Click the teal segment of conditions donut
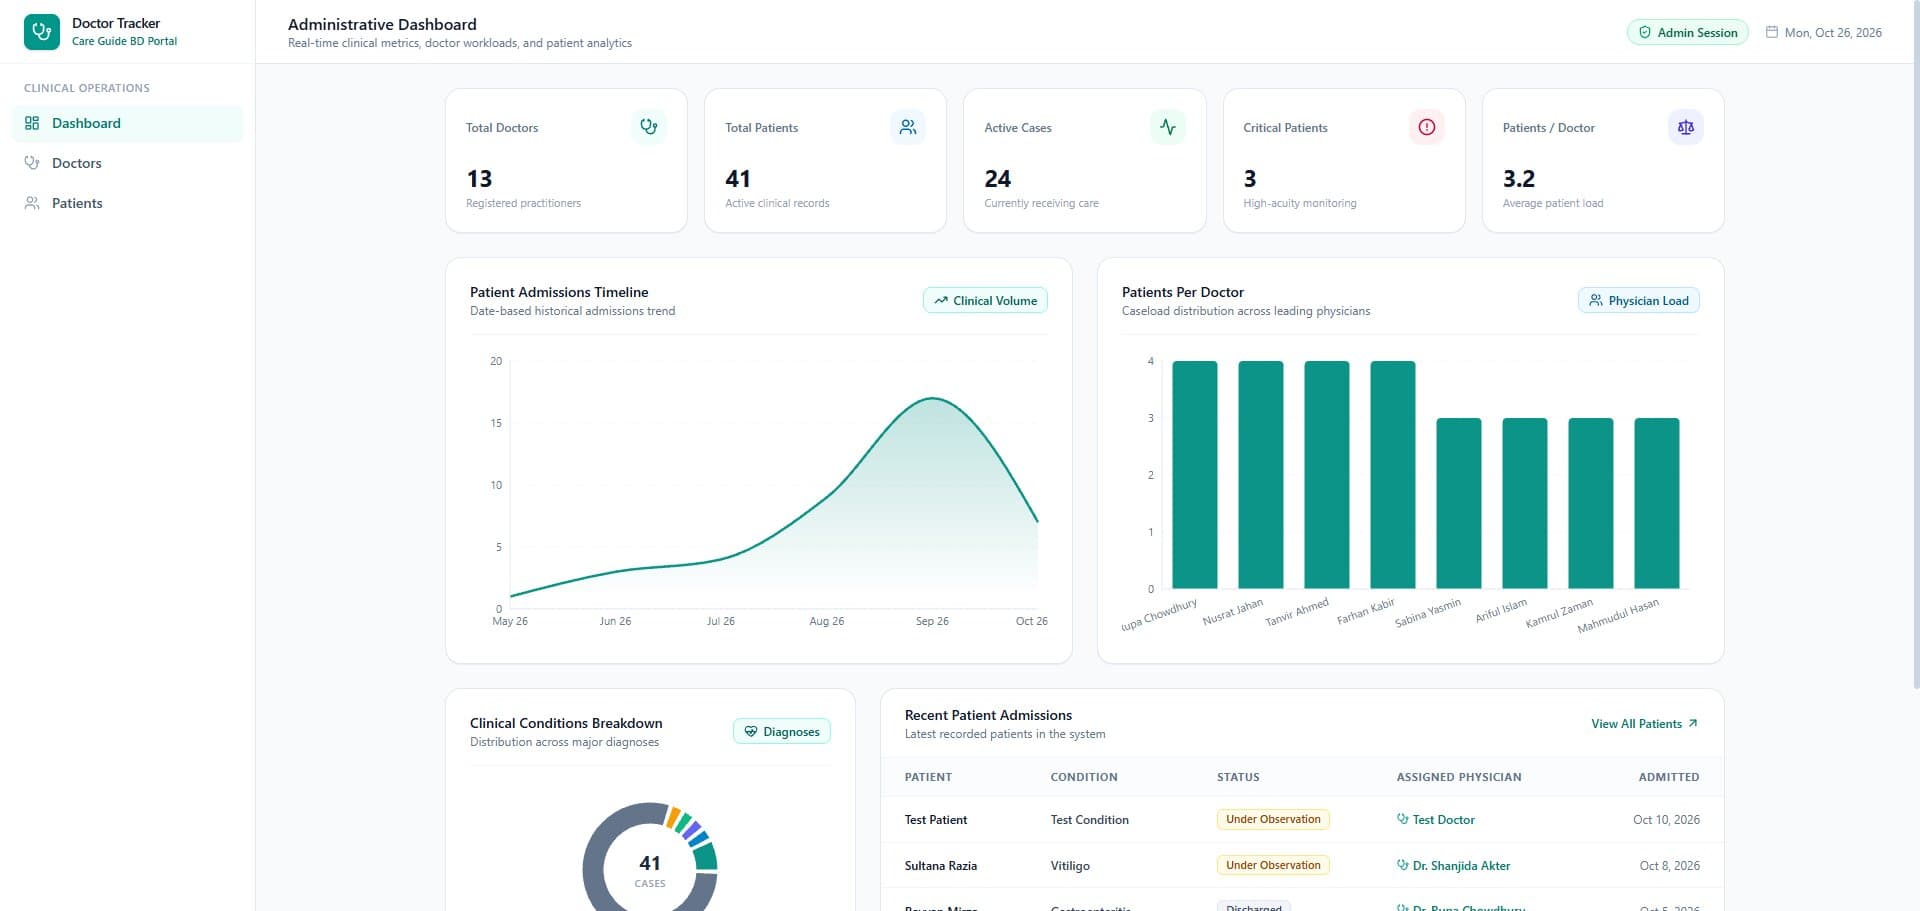 click(706, 856)
